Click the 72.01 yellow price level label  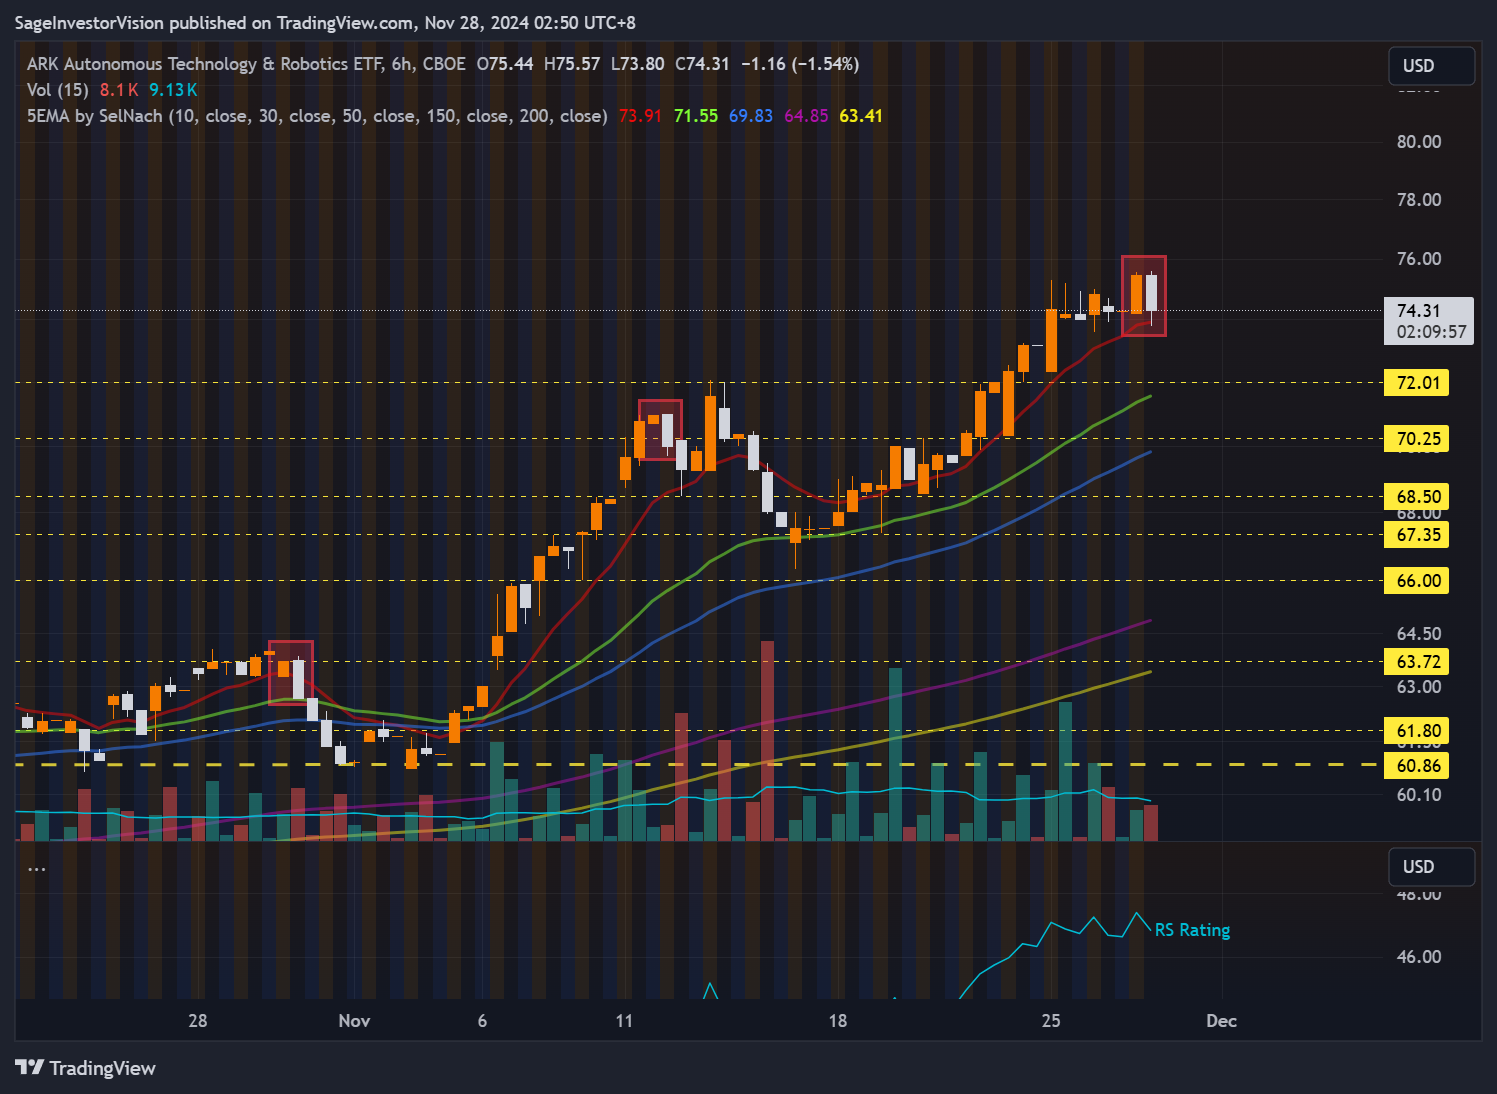[x=1417, y=383]
